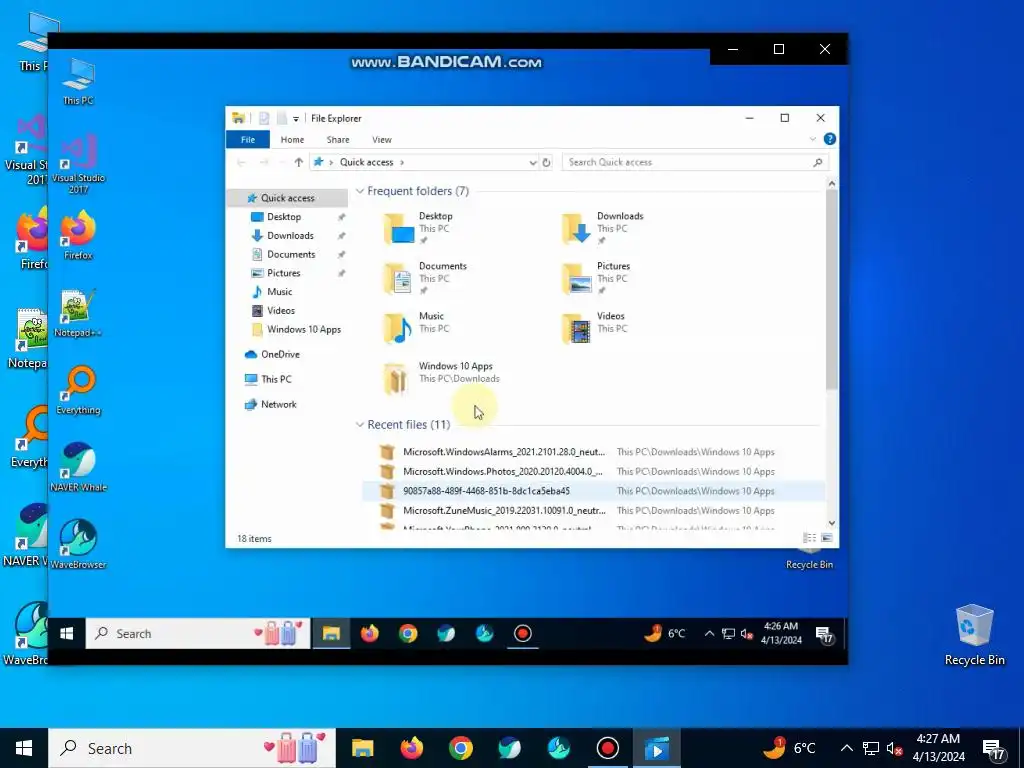Screen dimensions: 1024x768
Task: Click the scroll down arrow in File Explorer
Action: point(831,523)
